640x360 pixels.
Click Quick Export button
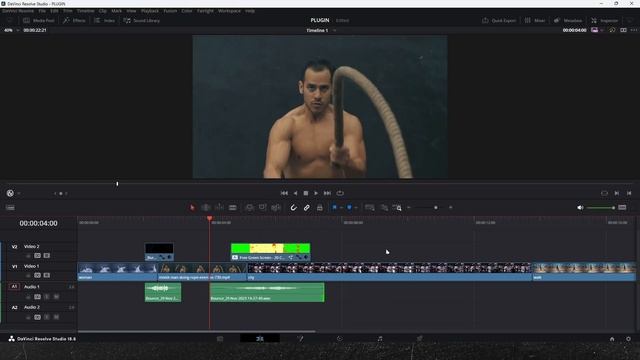click(x=499, y=20)
